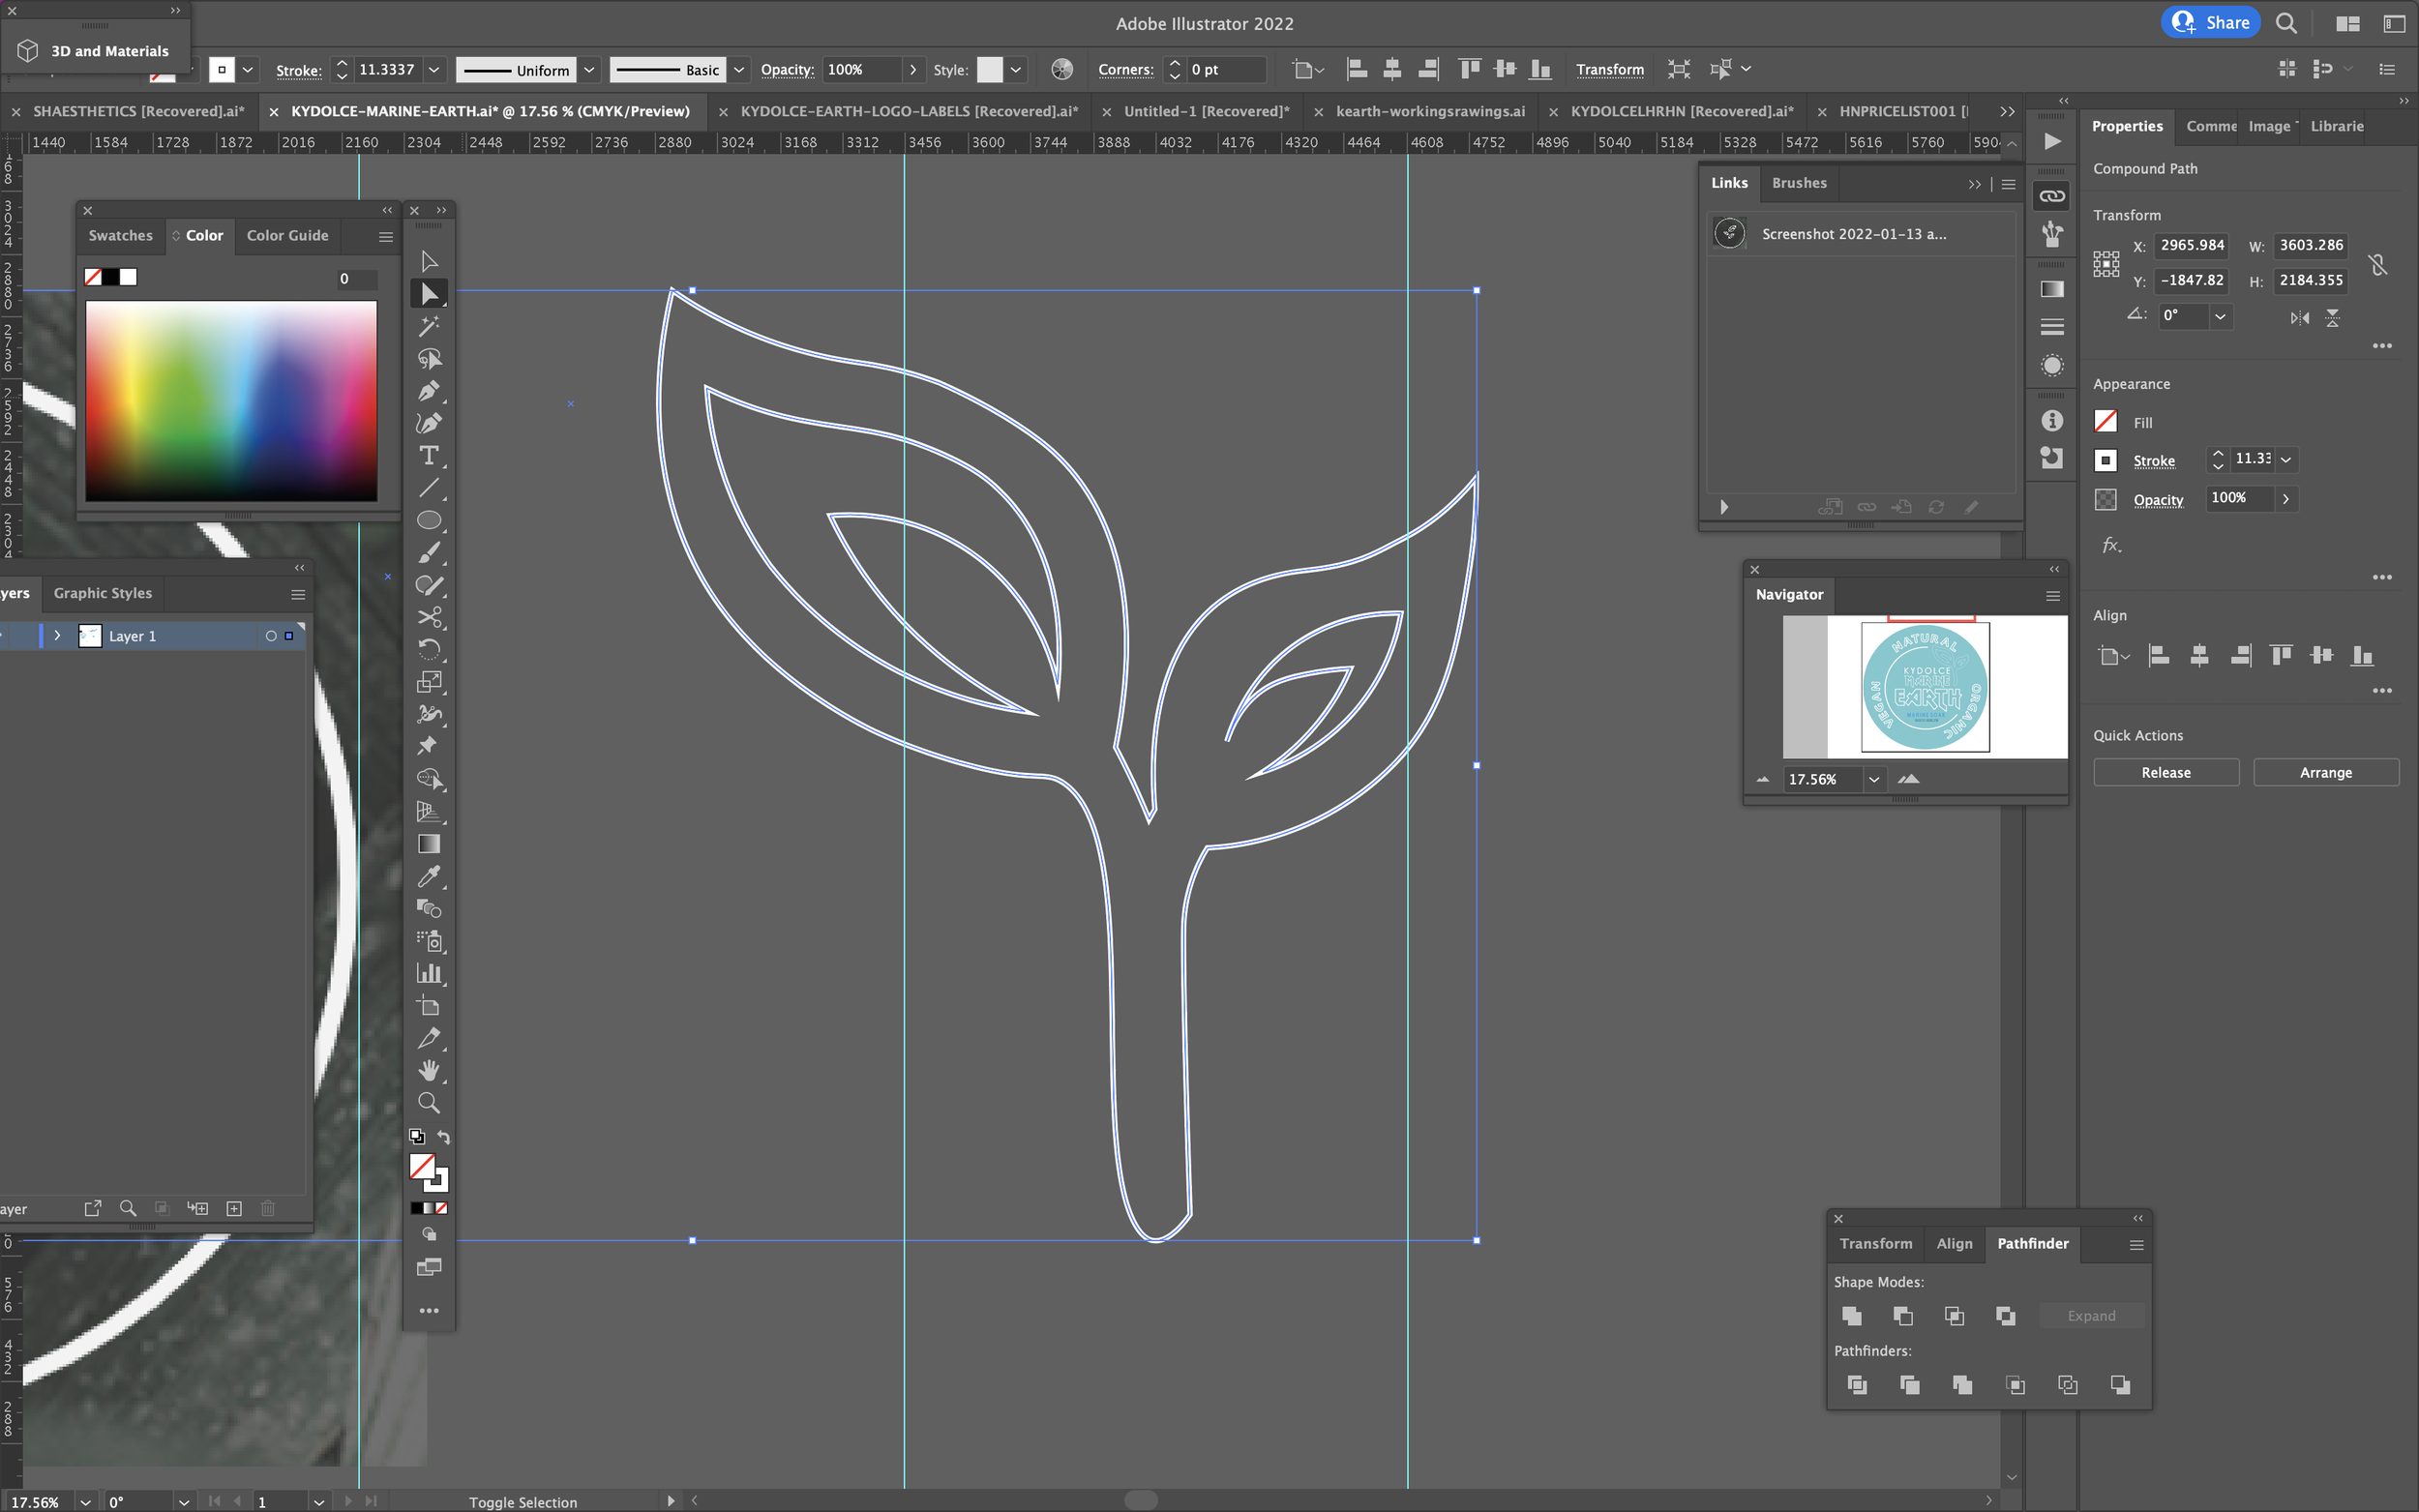Choose the Rotate tool
This screenshot has width=2419, height=1512.
click(x=429, y=650)
